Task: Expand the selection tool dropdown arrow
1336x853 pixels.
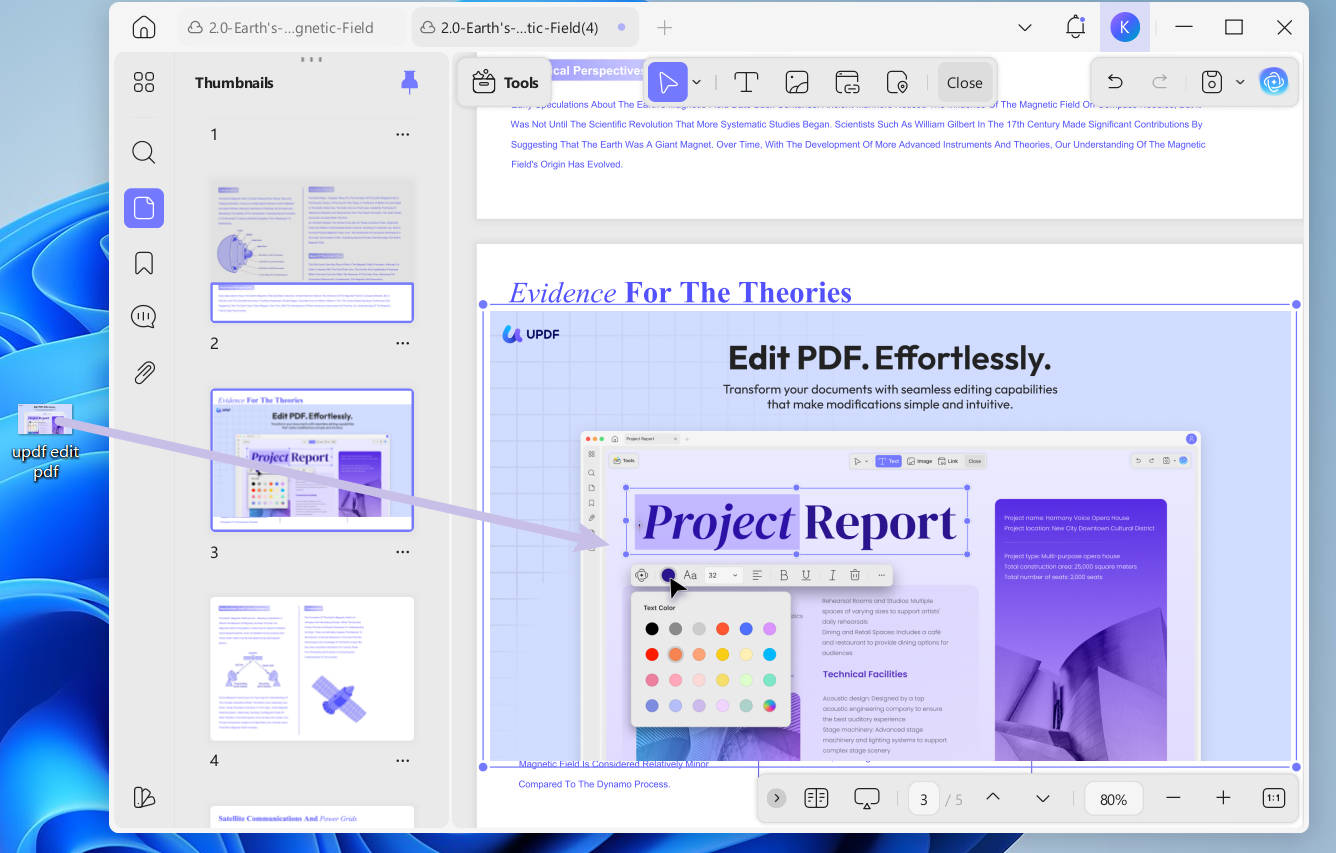Action: tap(697, 82)
